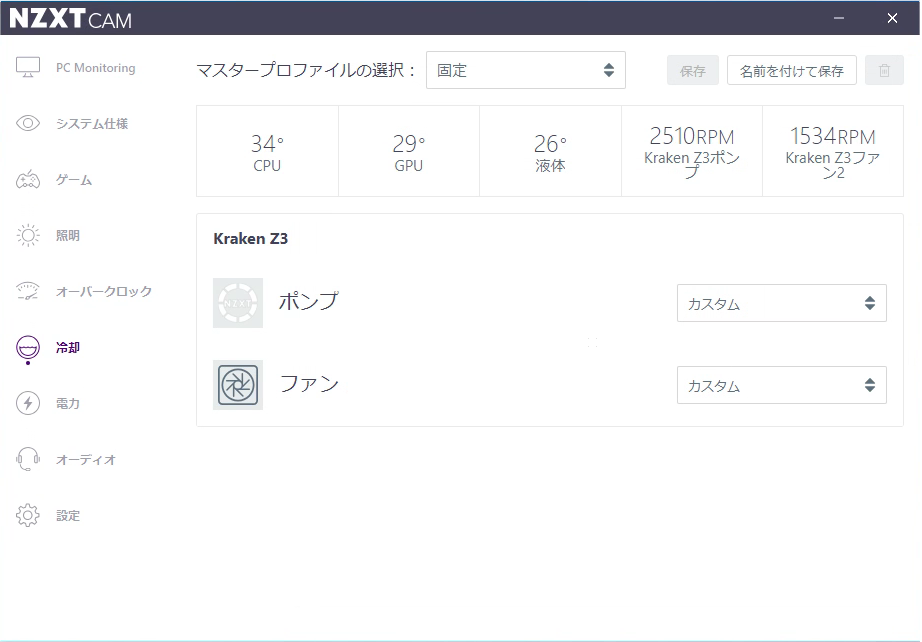Open the 照明 lighting section

point(68,235)
